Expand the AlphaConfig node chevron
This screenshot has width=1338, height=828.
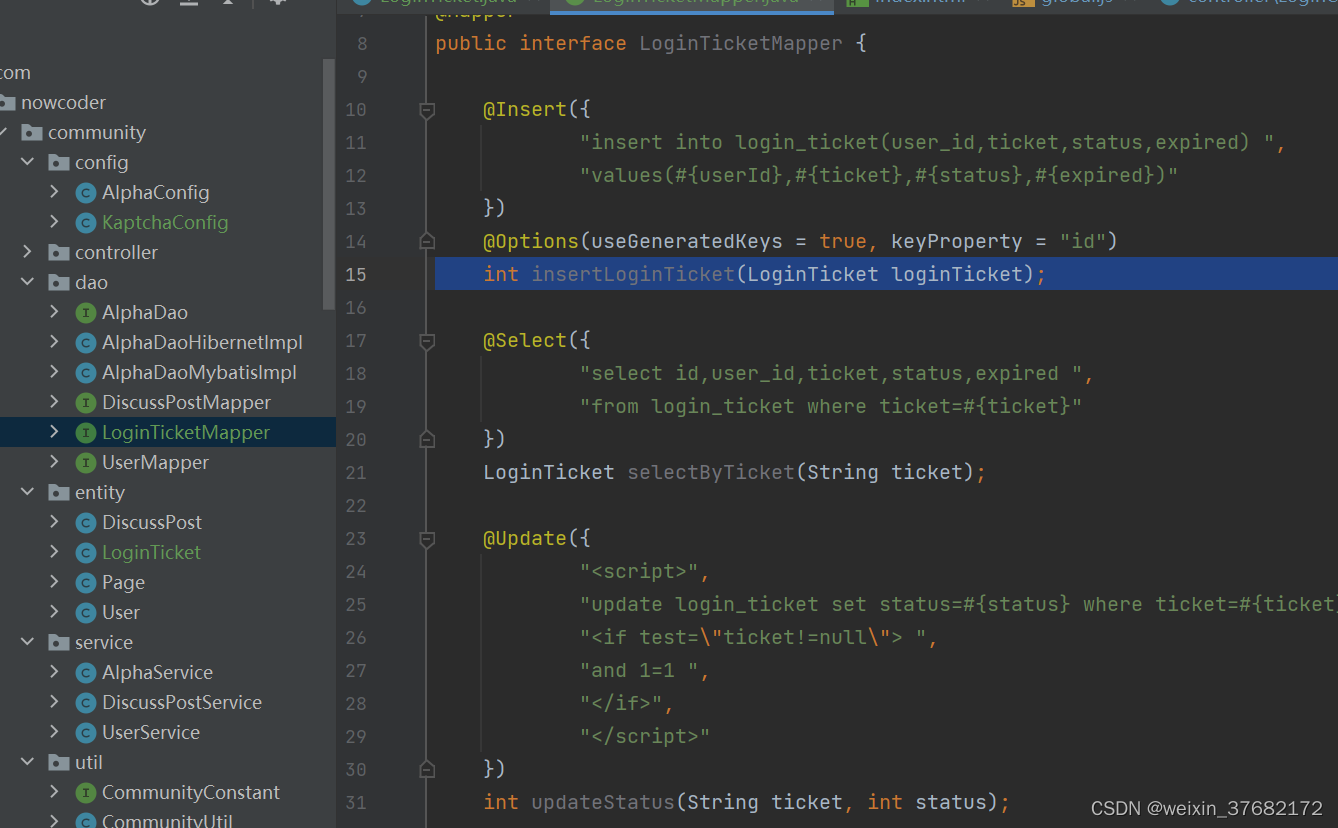point(54,192)
